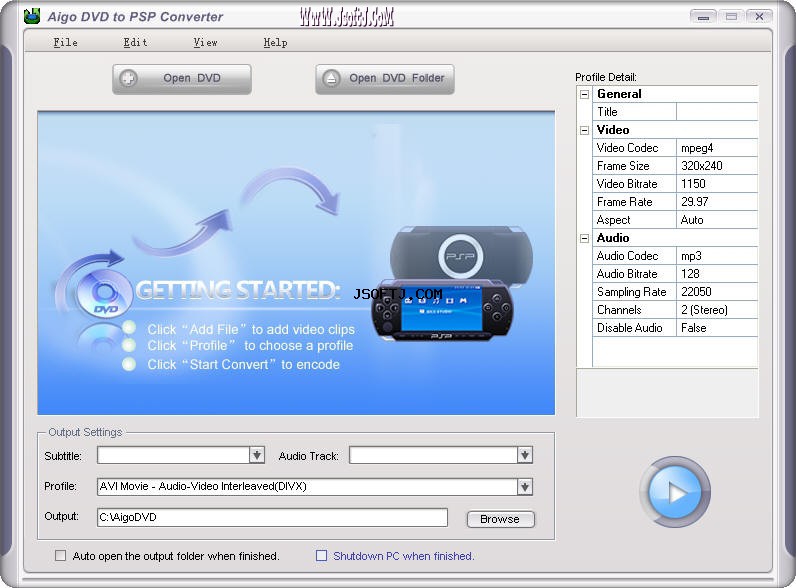This screenshot has height=588, width=796.
Task: Click the Browse button
Action: (x=500, y=519)
